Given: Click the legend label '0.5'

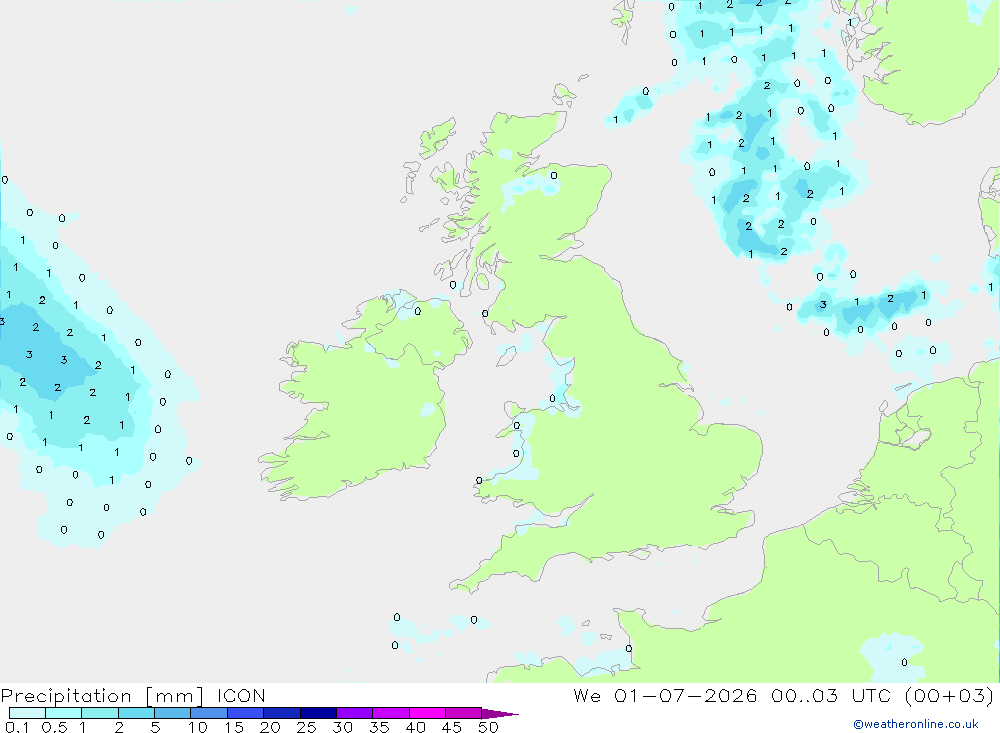Looking at the screenshot, I should click(54, 727).
